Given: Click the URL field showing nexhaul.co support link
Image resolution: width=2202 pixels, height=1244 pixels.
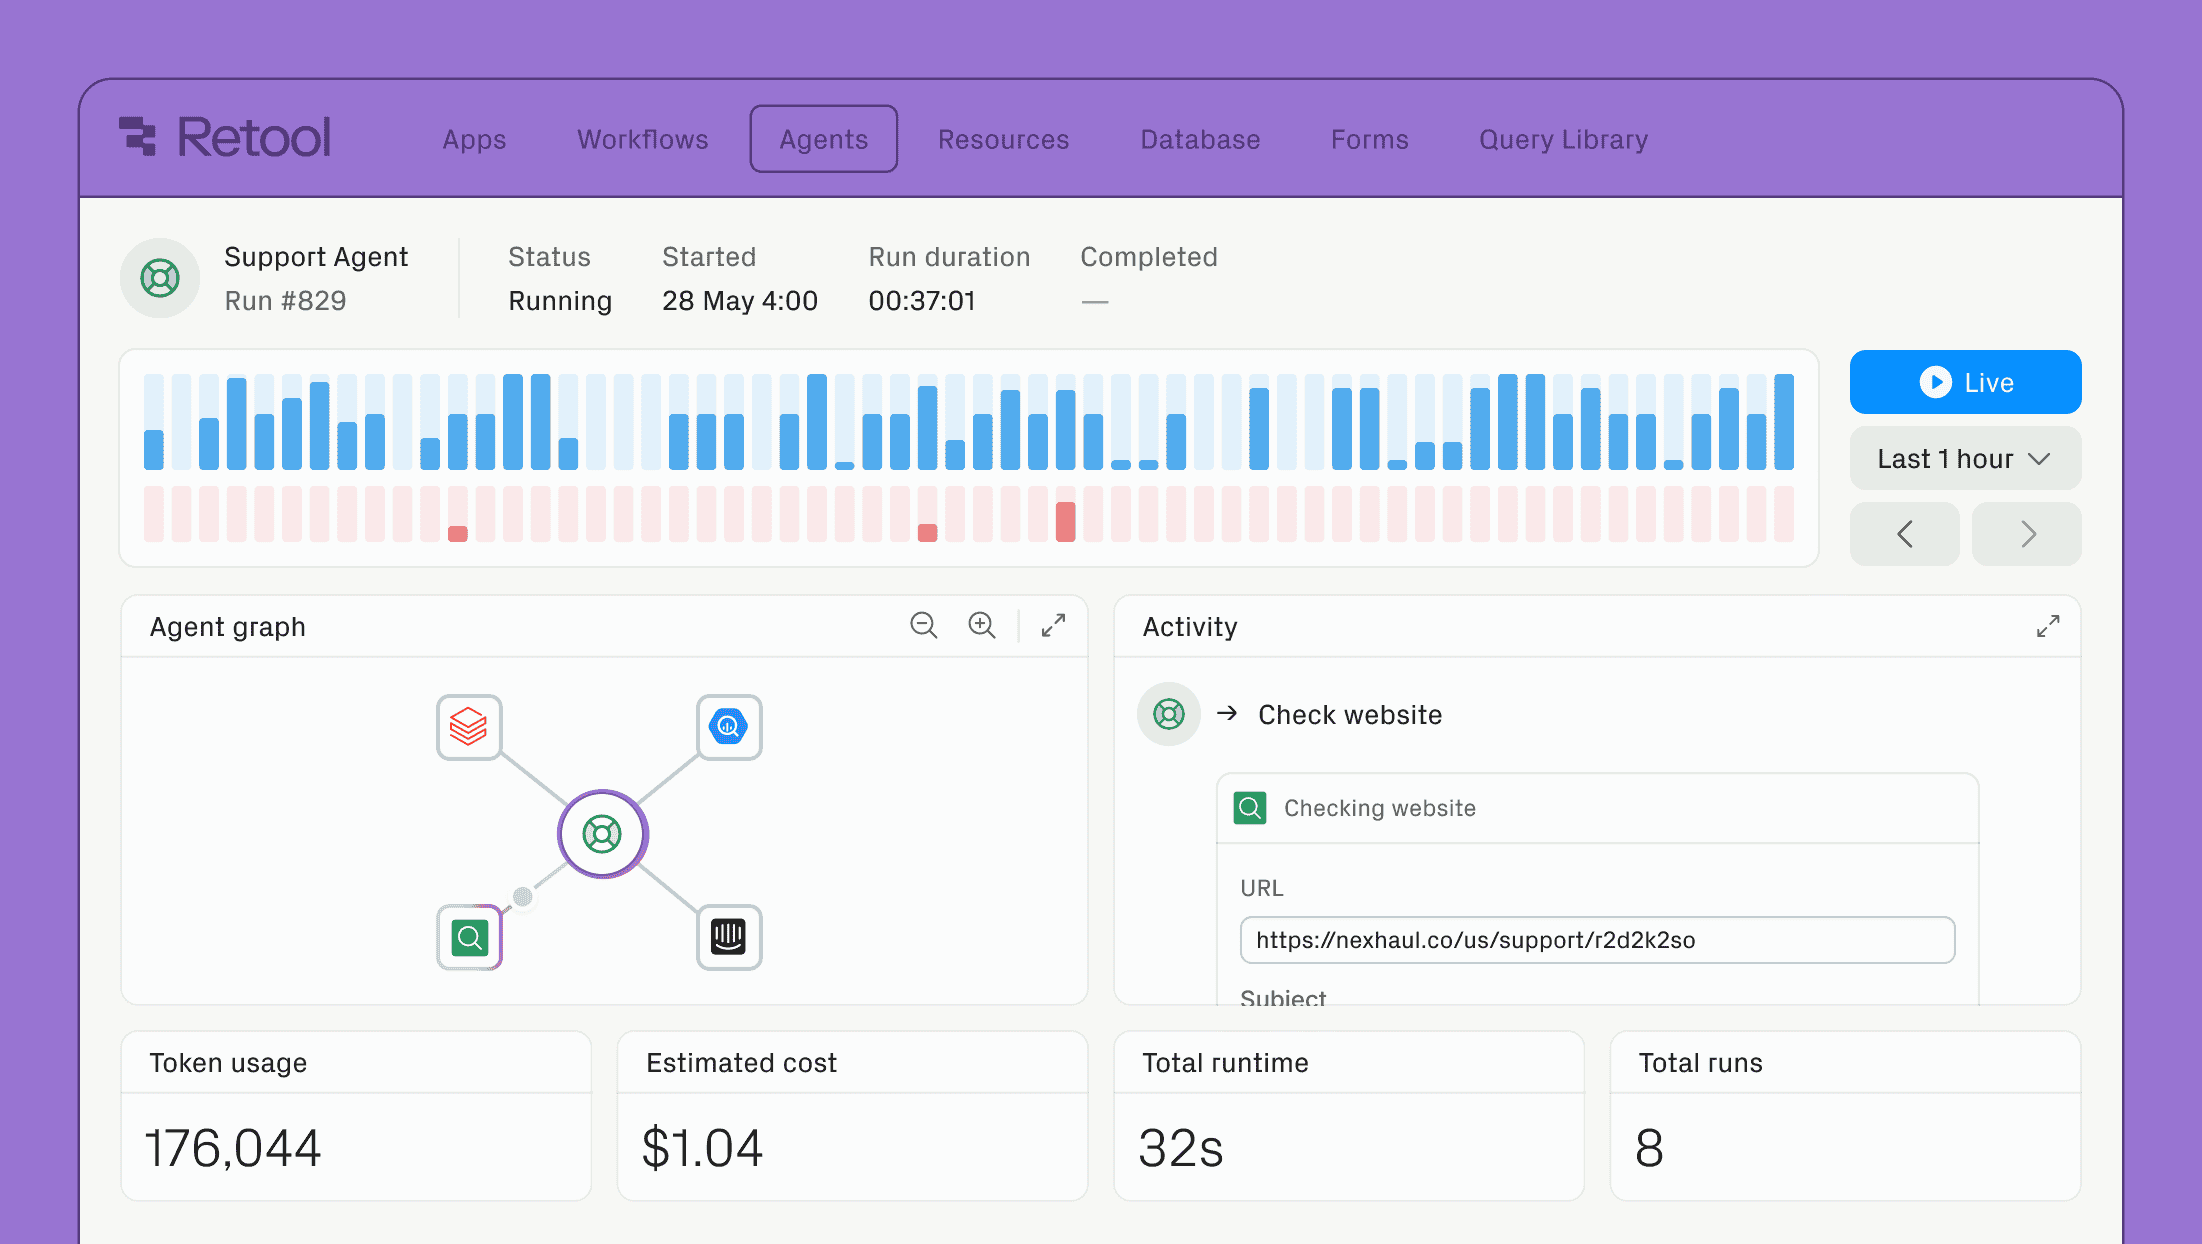Looking at the screenshot, I should coord(1596,939).
